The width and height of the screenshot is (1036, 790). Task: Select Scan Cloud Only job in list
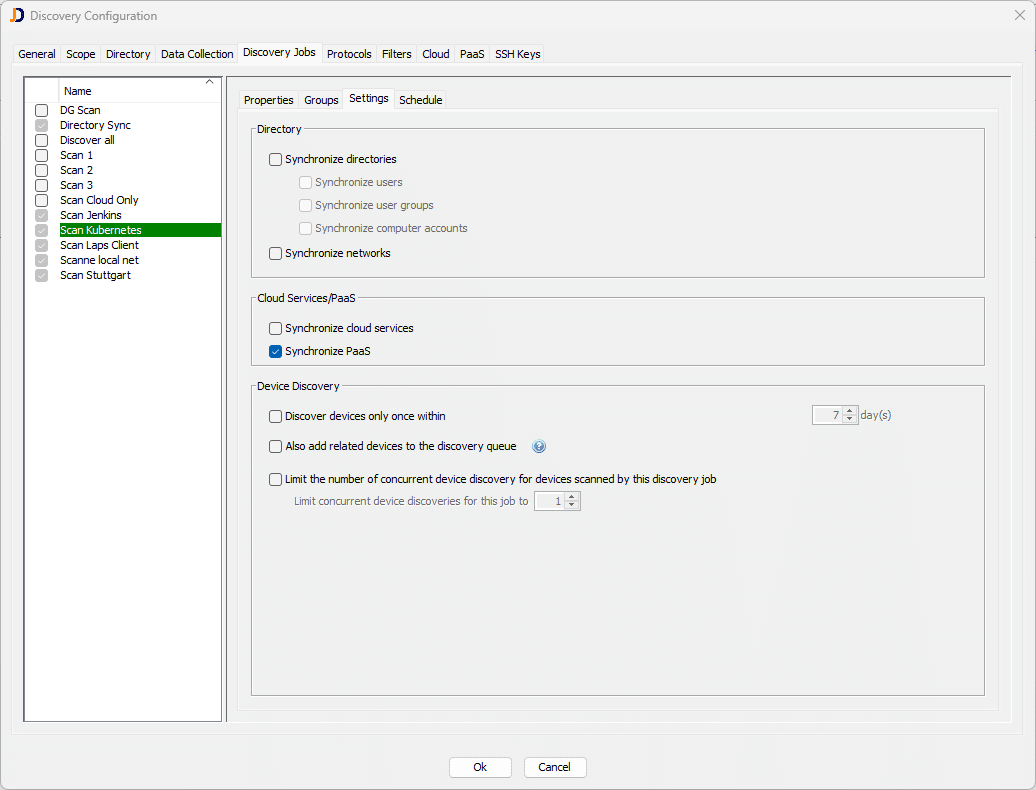99,200
